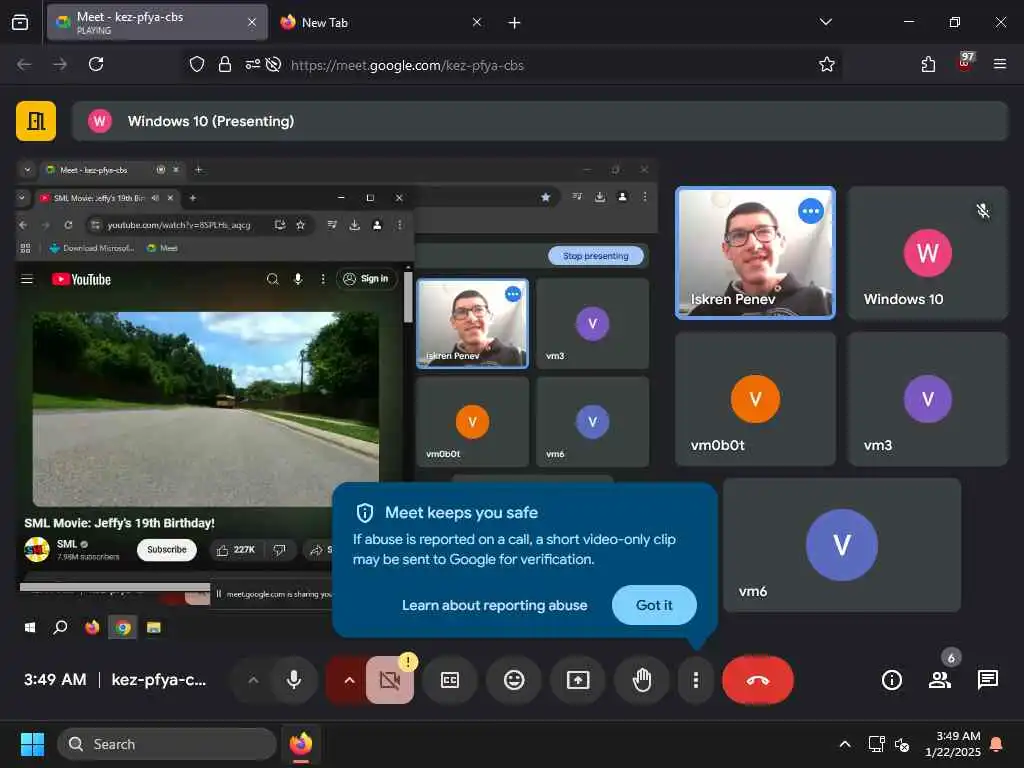Screen dimensions: 1024x768
Task: Switch to the Meet kez-pfya-cbs tab
Action: pos(157,22)
